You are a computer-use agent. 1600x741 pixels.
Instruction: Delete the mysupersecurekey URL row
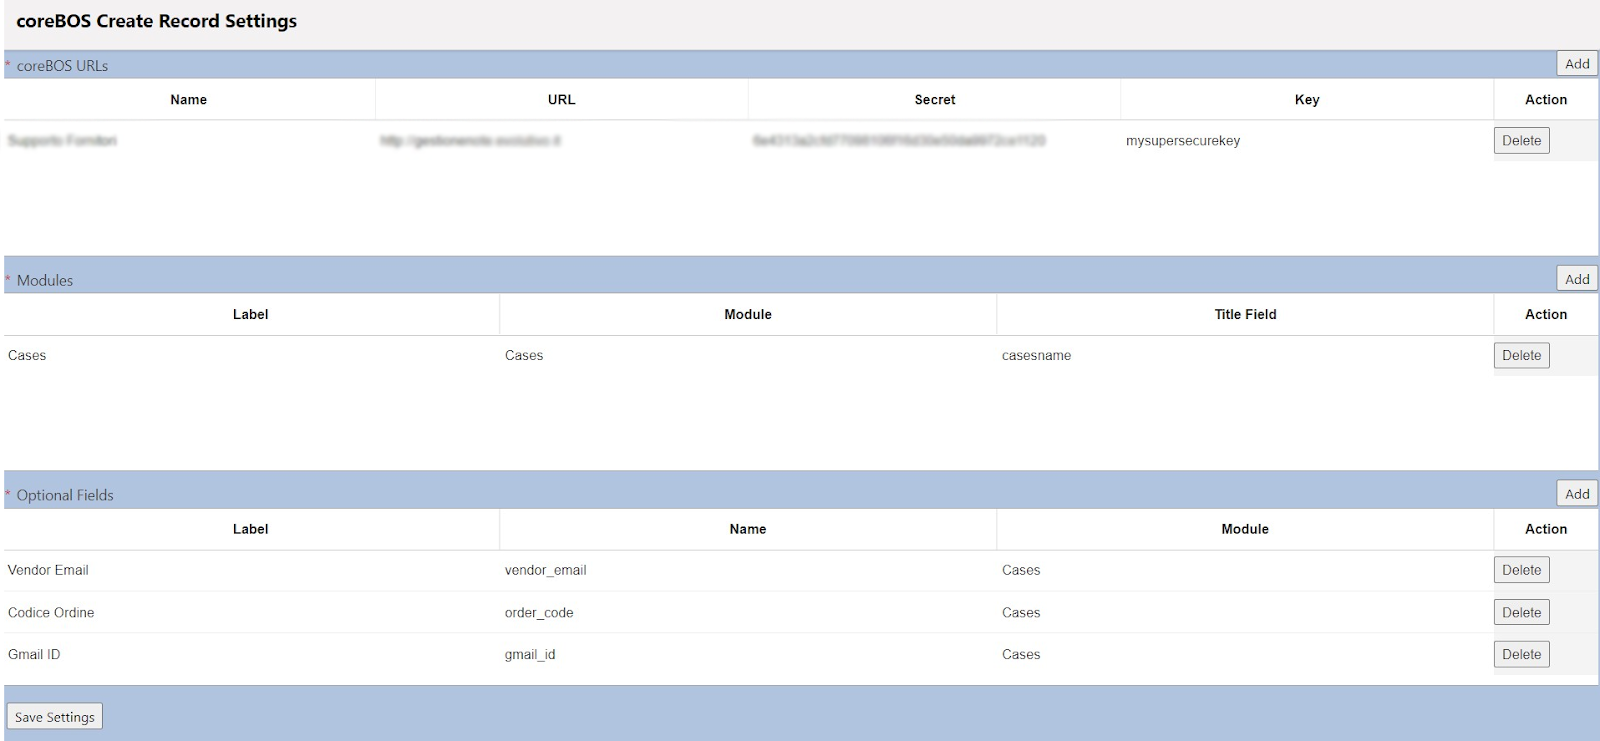[1521, 141]
